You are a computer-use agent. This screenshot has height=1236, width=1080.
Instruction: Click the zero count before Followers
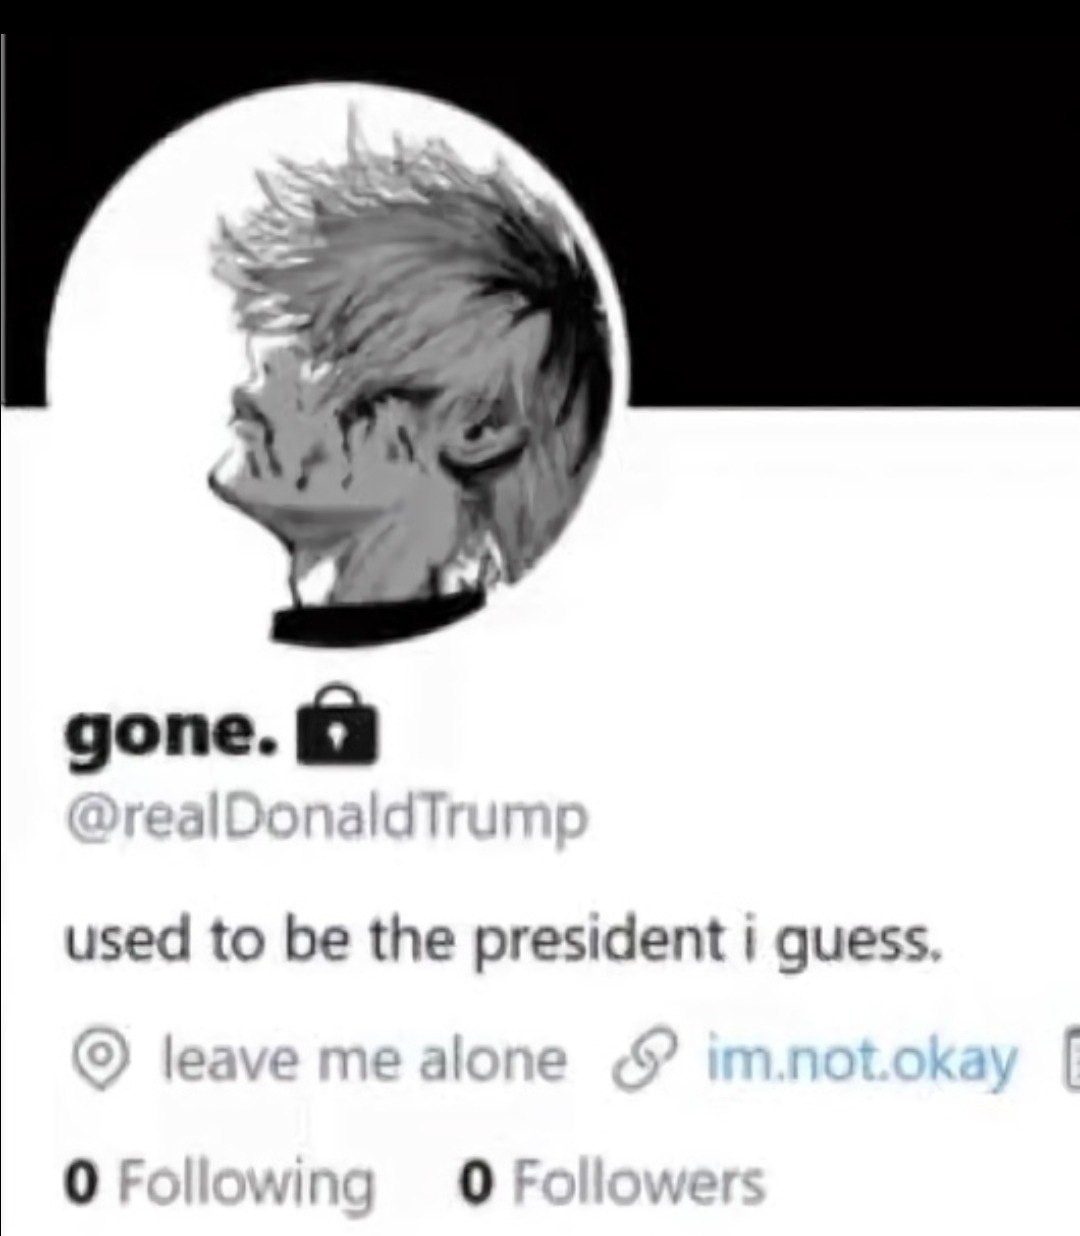(x=476, y=1182)
